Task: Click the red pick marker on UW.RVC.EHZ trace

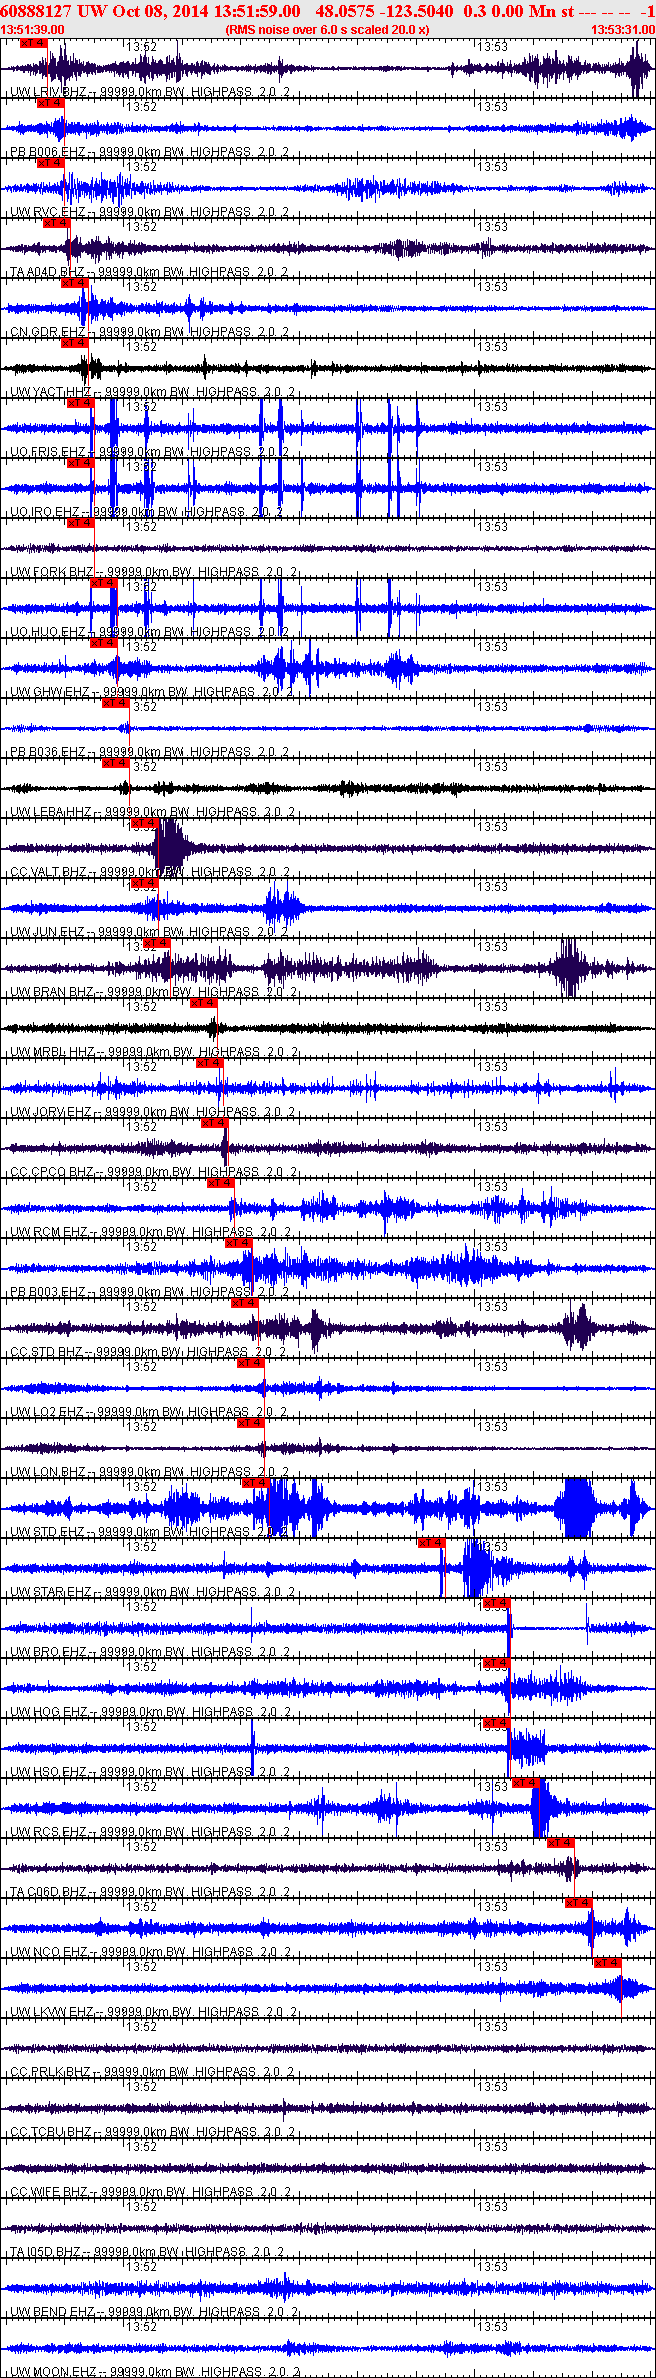Action: pyautogui.click(x=51, y=163)
